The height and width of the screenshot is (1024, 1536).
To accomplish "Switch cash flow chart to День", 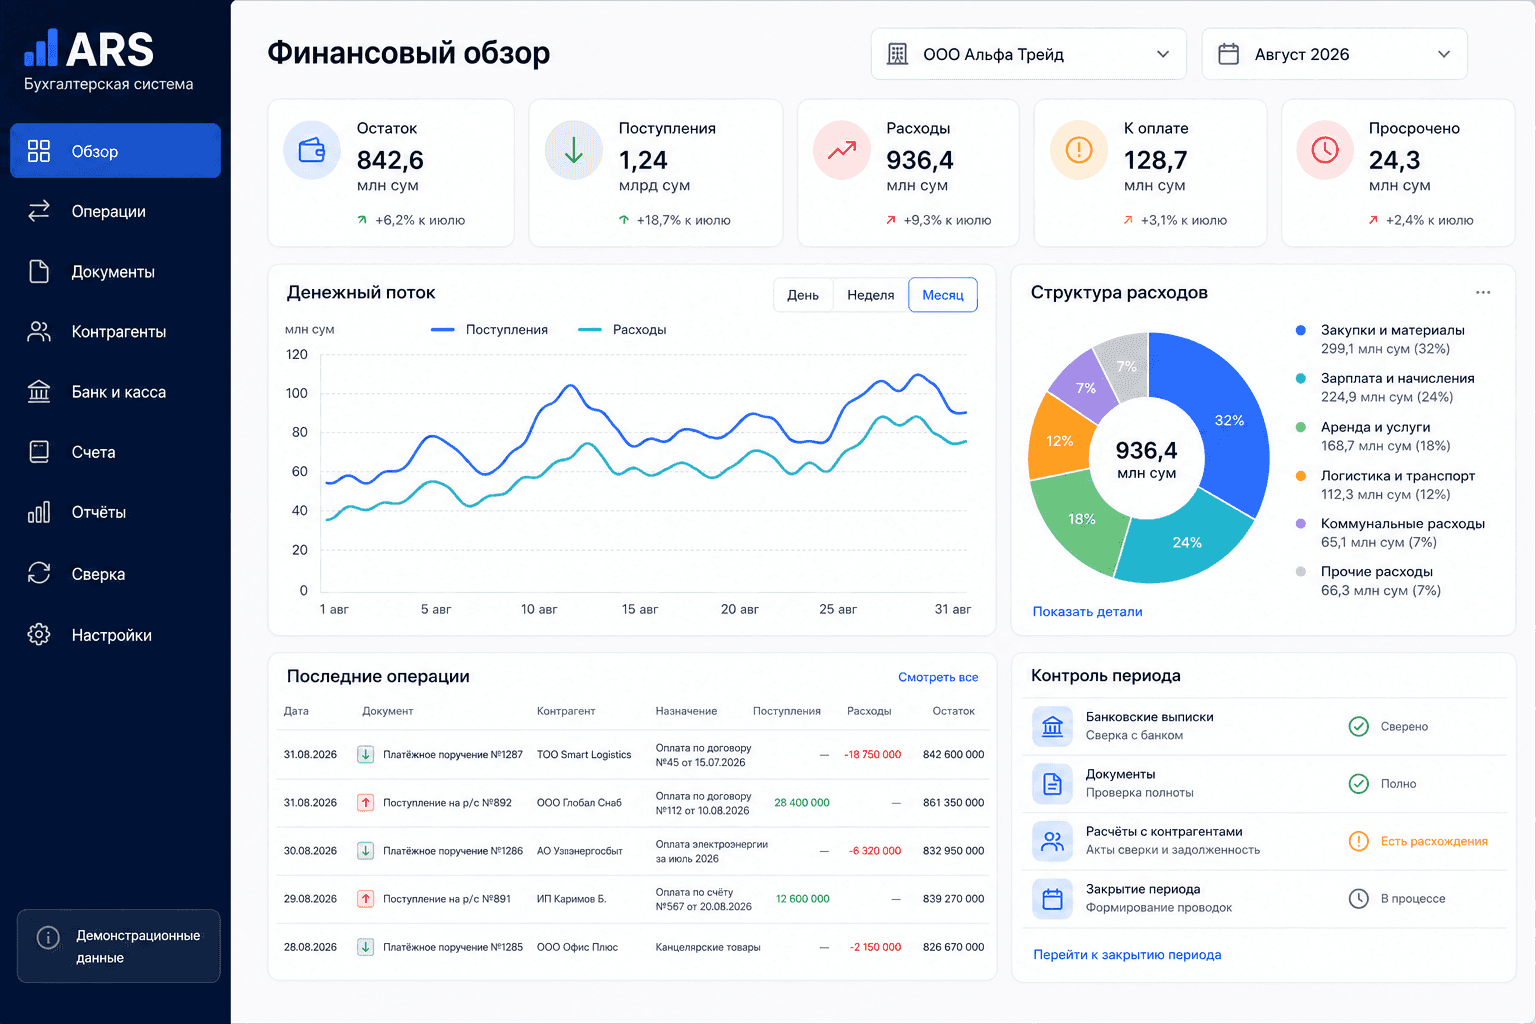I will [x=803, y=295].
